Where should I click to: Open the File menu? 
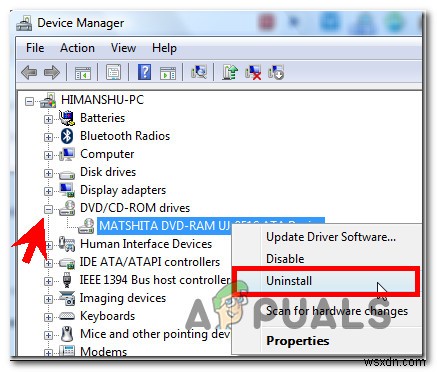click(x=35, y=48)
